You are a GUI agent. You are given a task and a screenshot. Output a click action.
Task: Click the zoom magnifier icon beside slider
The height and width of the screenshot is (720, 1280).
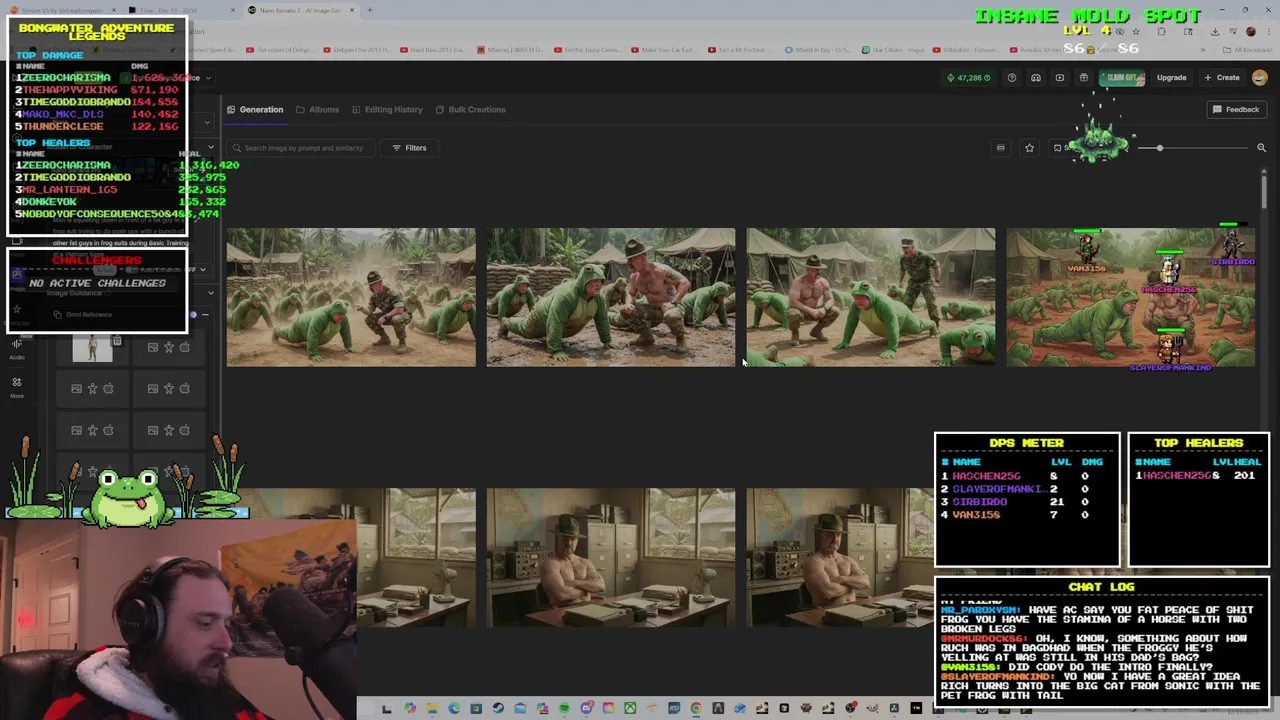pos(1261,148)
